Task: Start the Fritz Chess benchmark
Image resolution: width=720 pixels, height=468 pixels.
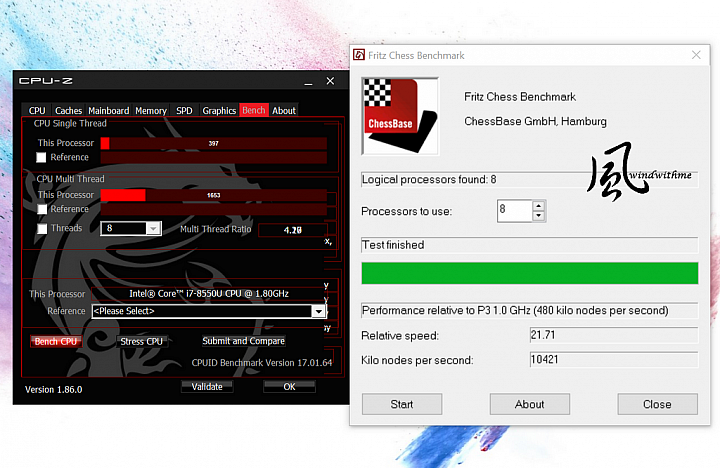Action: click(x=402, y=404)
